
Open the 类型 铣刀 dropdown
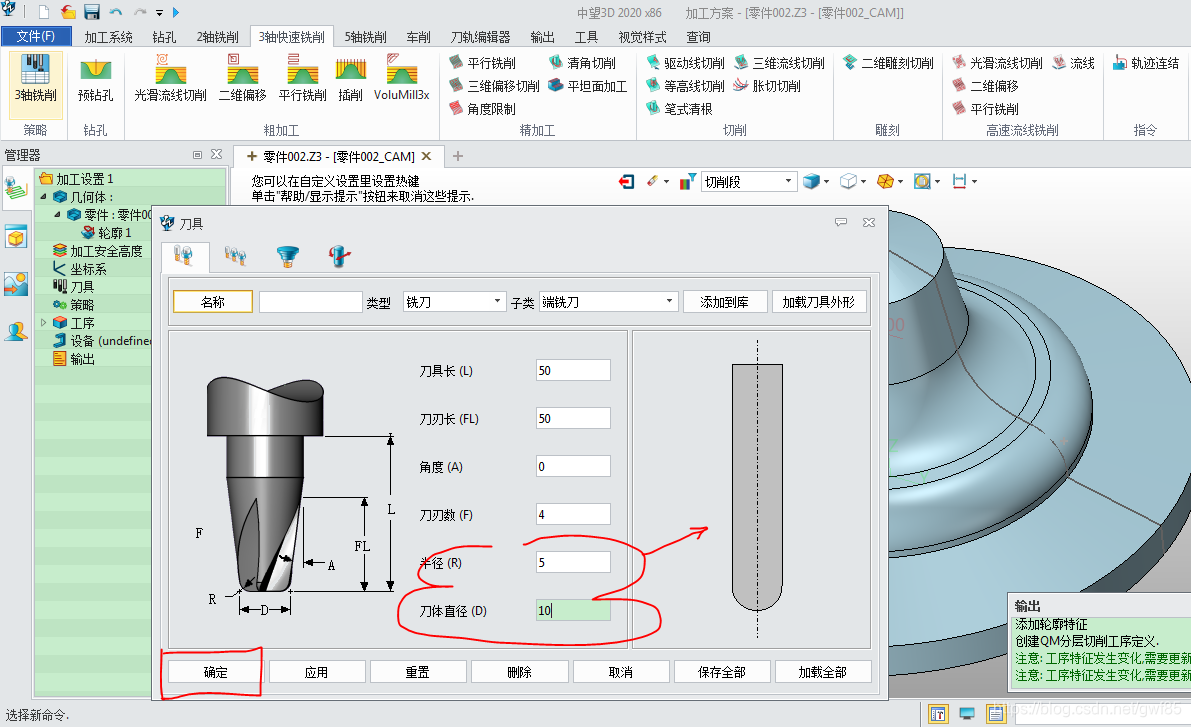tap(453, 302)
